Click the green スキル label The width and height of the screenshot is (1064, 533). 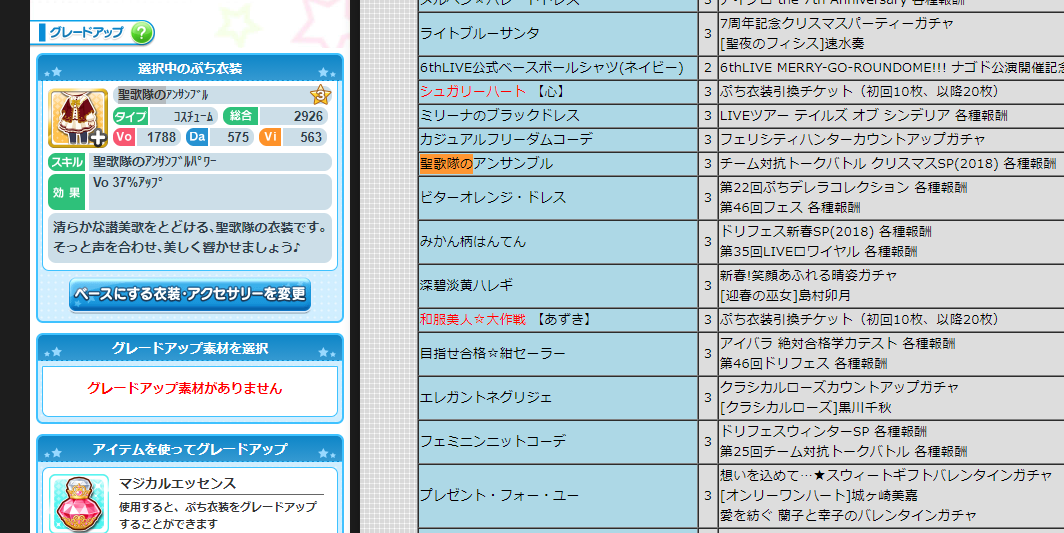[x=67, y=162]
